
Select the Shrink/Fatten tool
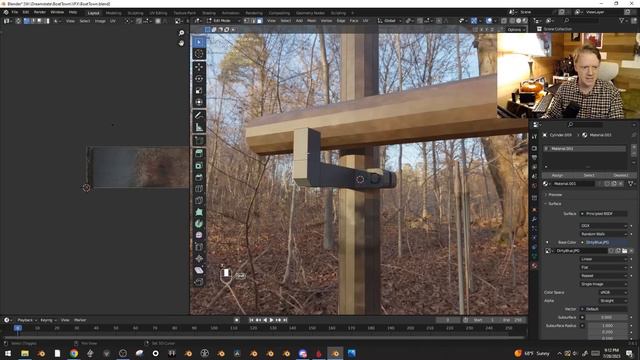(x=199, y=258)
